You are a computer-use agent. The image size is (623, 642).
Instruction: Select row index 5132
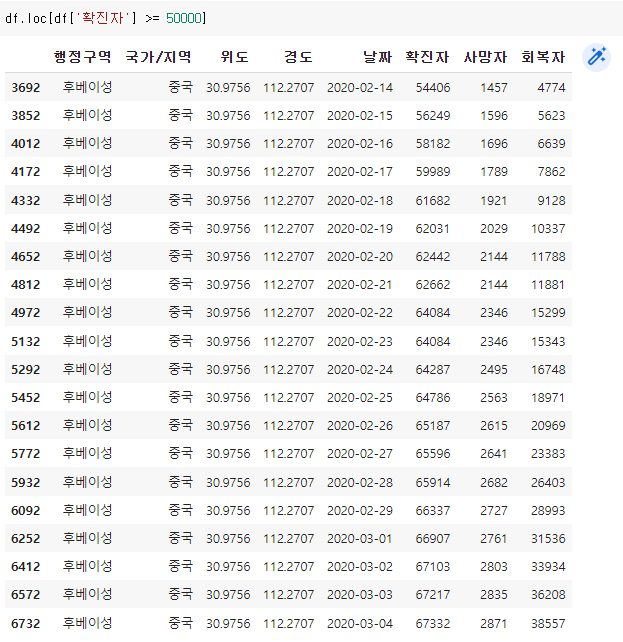pyautogui.click(x=26, y=341)
